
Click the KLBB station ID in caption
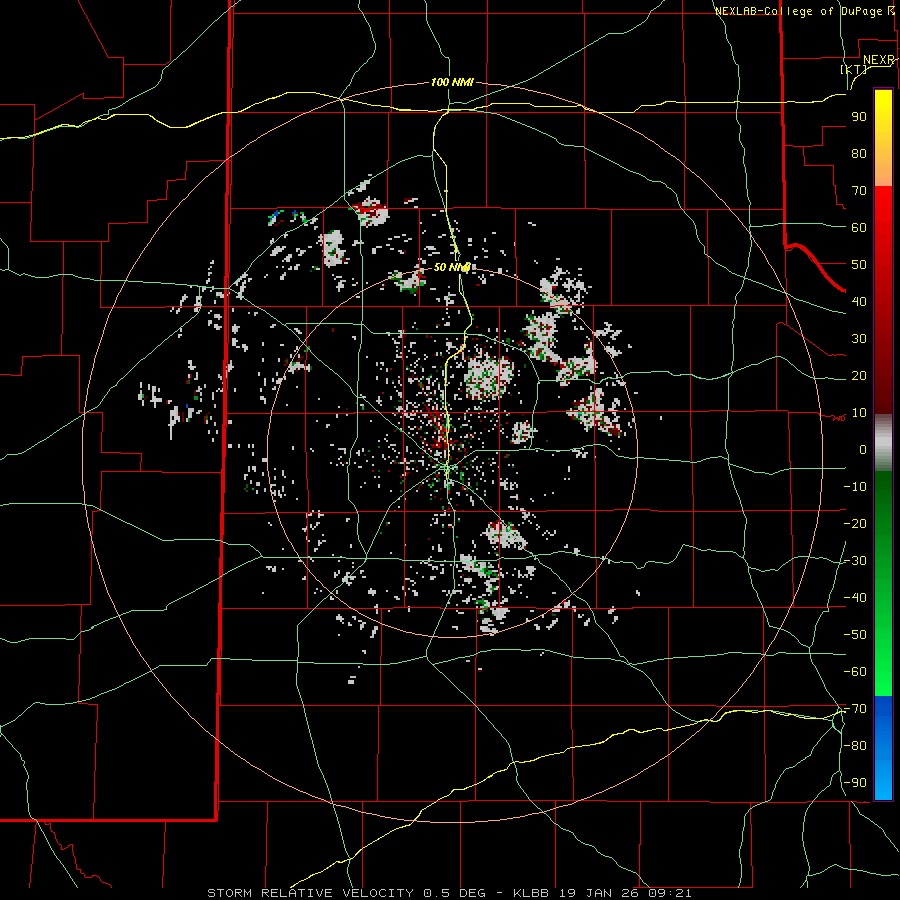[x=531, y=893]
